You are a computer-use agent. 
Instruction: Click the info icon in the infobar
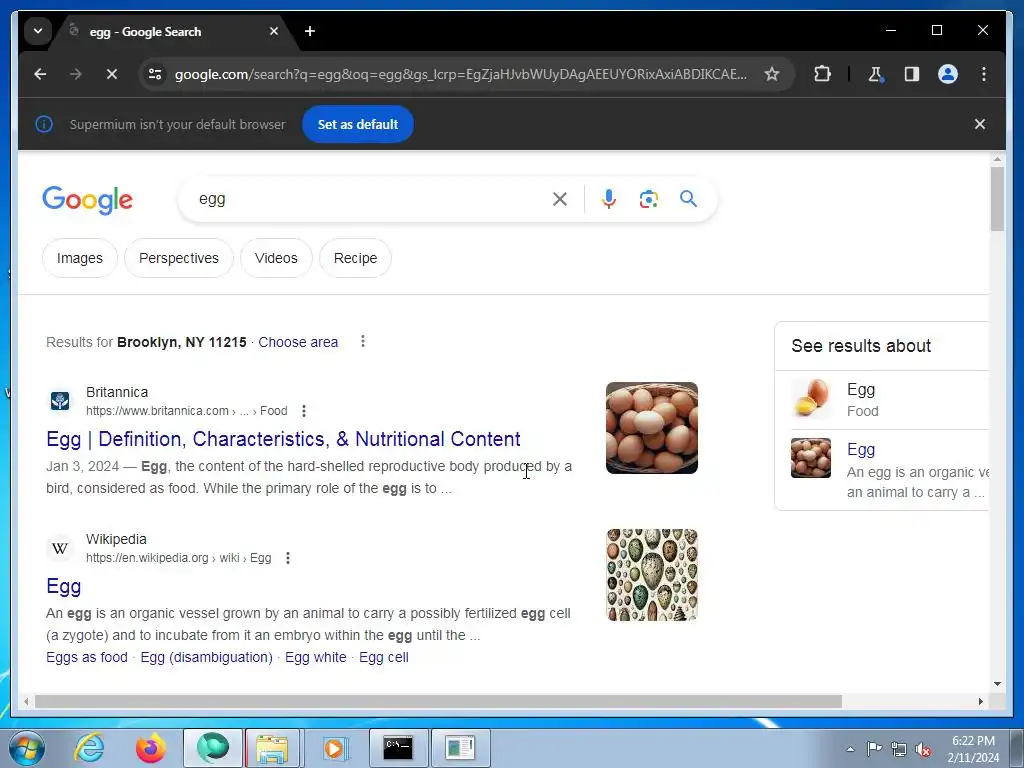[44, 124]
